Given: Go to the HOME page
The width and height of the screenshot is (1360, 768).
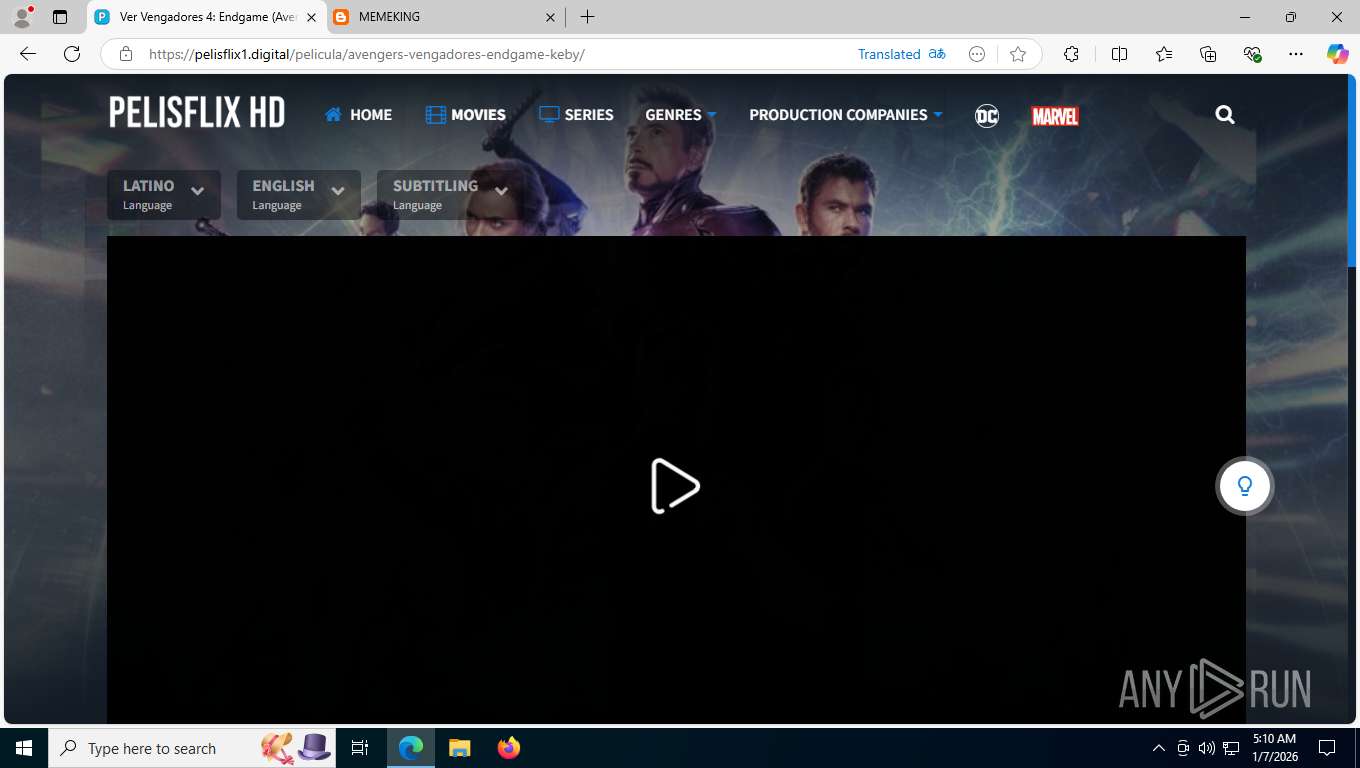Looking at the screenshot, I should pyautogui.click(x=358, y=115).
